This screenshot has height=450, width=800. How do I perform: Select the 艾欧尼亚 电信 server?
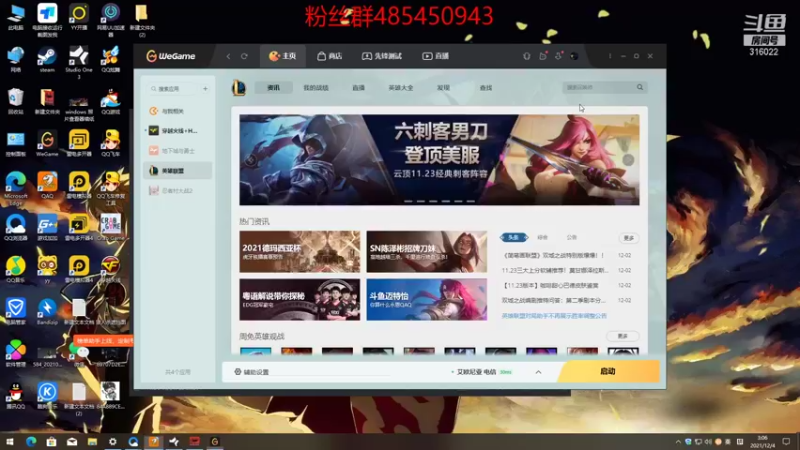[481, 372]
